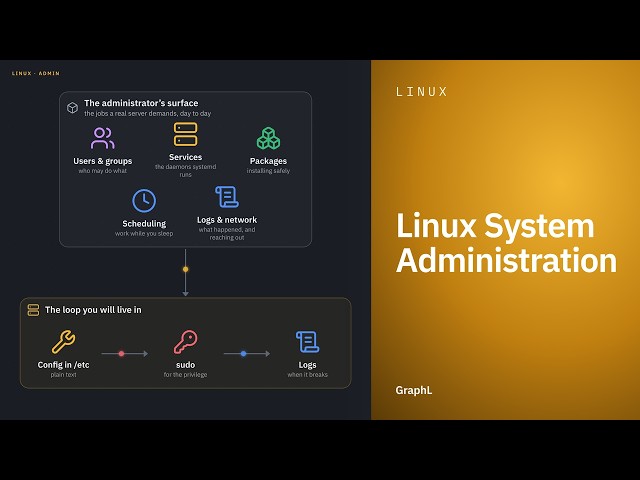Click the 'LINUX · ADMIN' tag
640x480 pixels.
36,73
